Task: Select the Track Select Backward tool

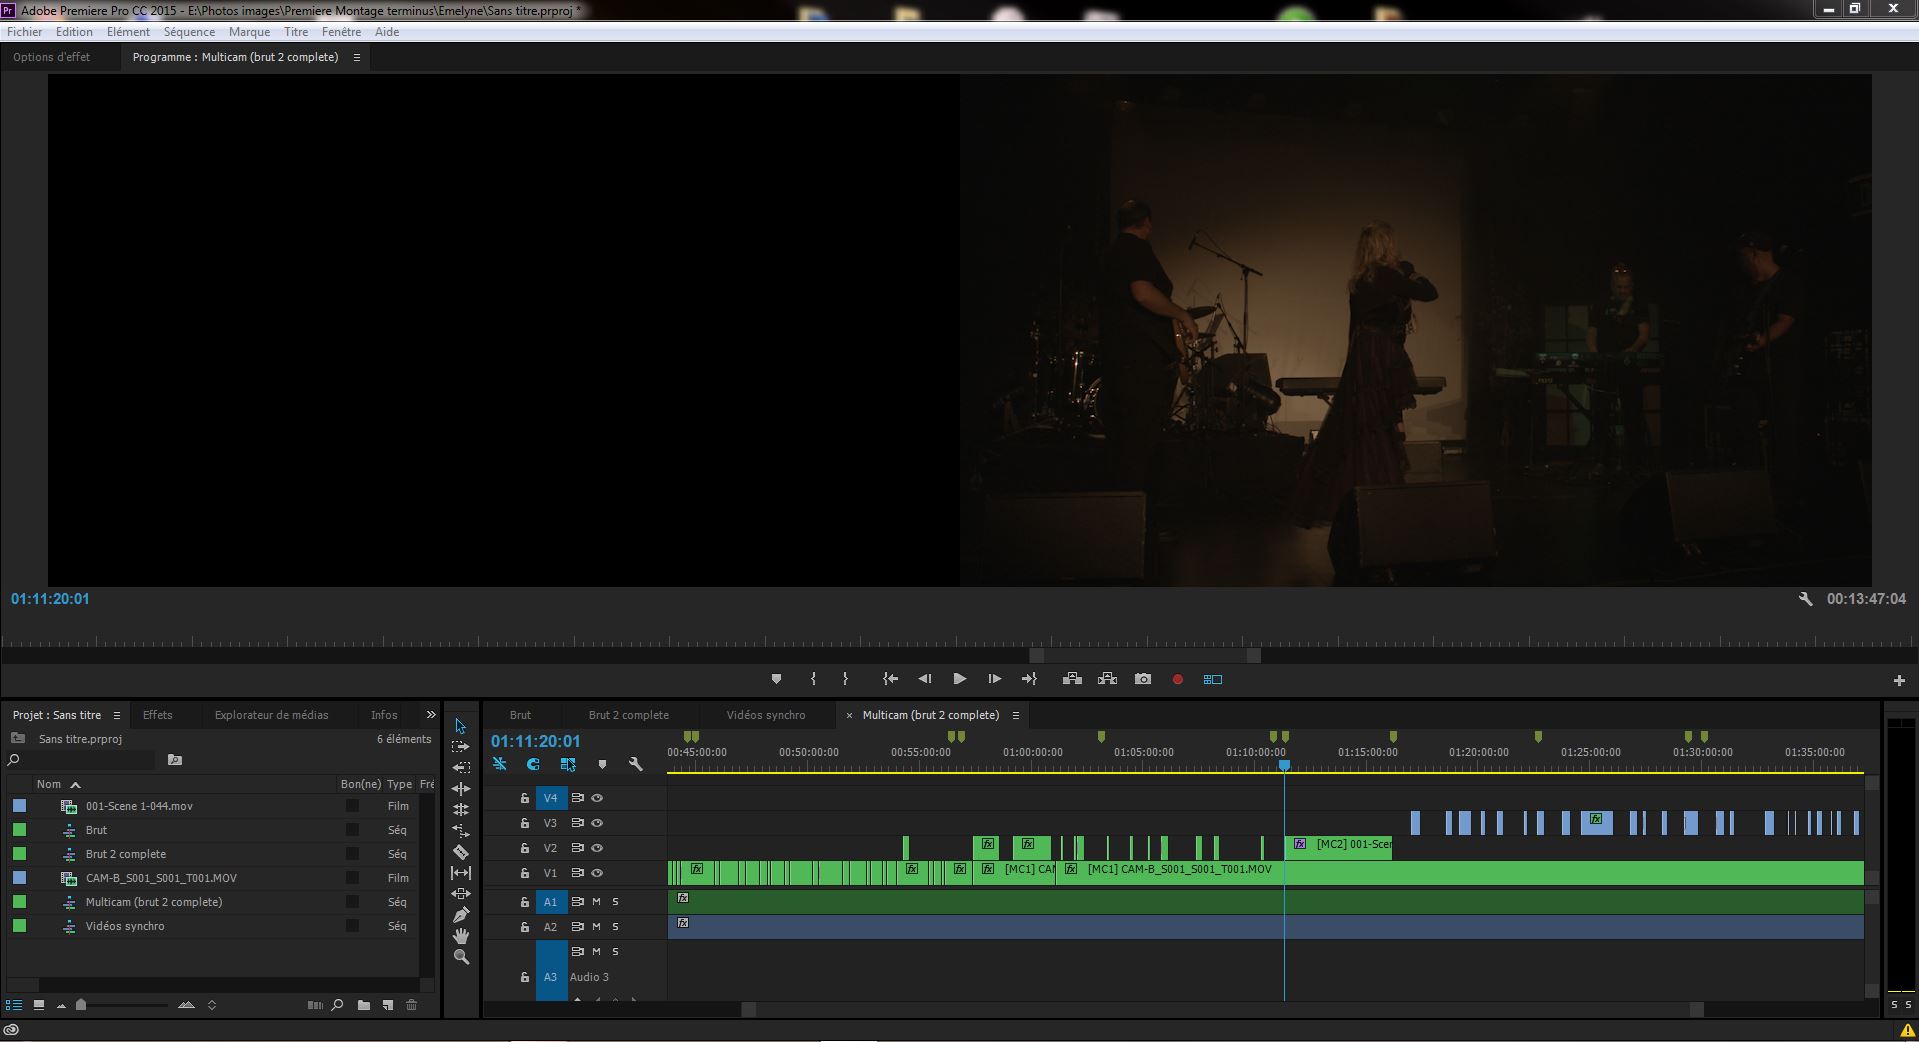Action: 460,768
